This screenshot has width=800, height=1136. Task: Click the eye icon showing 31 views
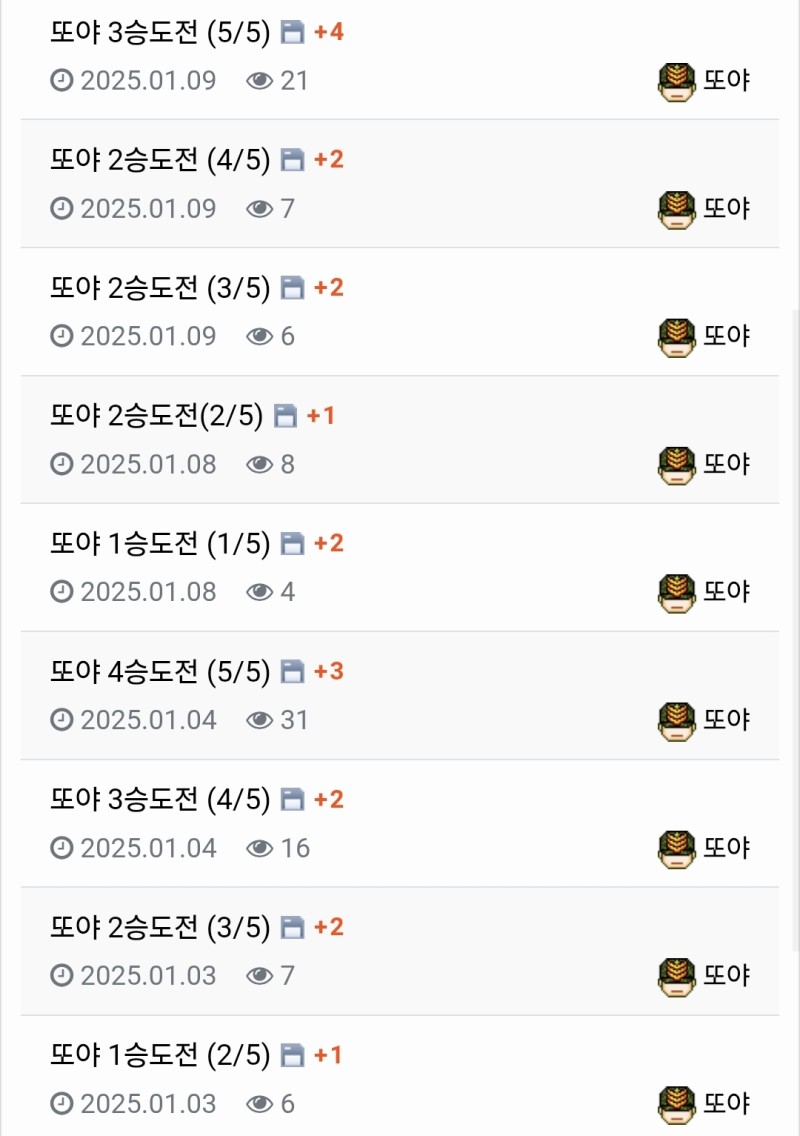coord(260,720)
